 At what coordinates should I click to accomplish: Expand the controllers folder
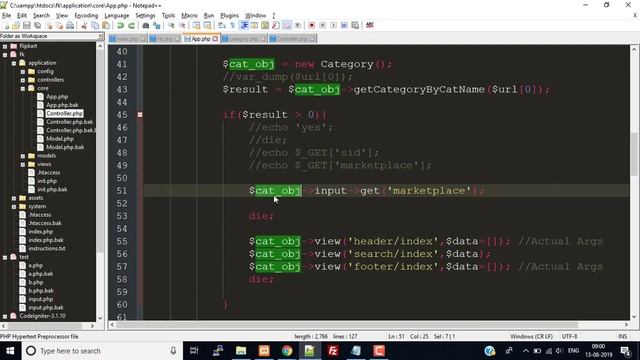coord(23,80)
